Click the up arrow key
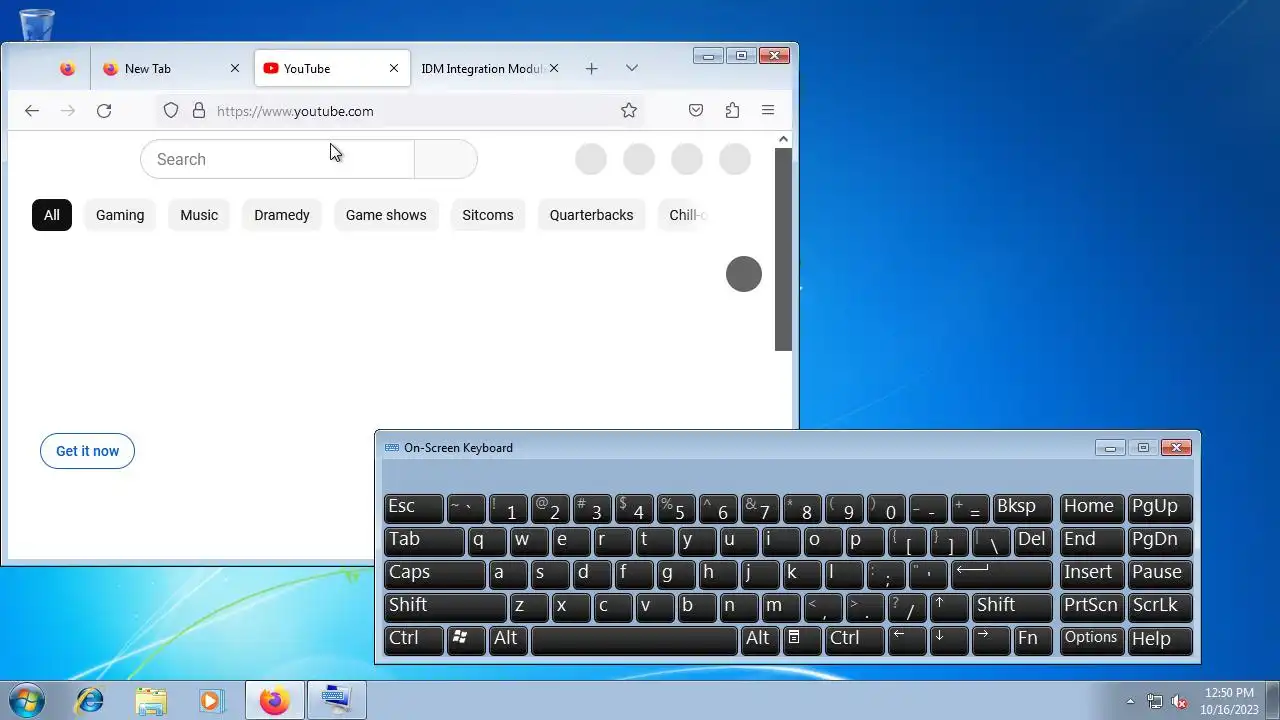 949,607
